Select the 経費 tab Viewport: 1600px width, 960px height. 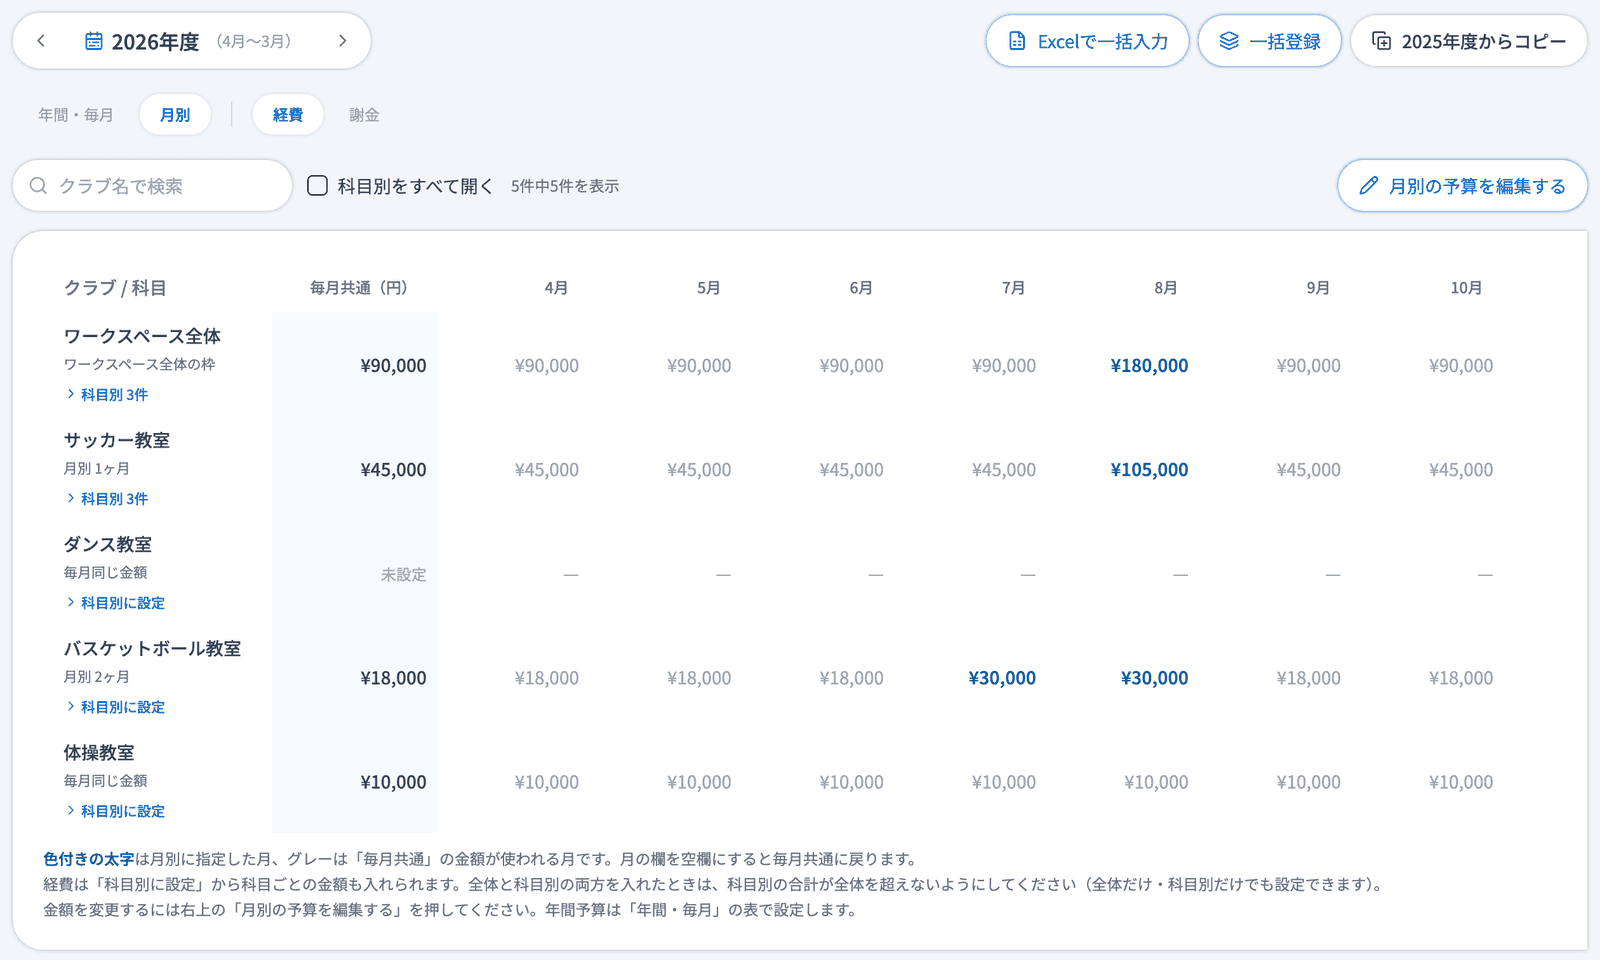pyautogui.click(x=288, y=115)
